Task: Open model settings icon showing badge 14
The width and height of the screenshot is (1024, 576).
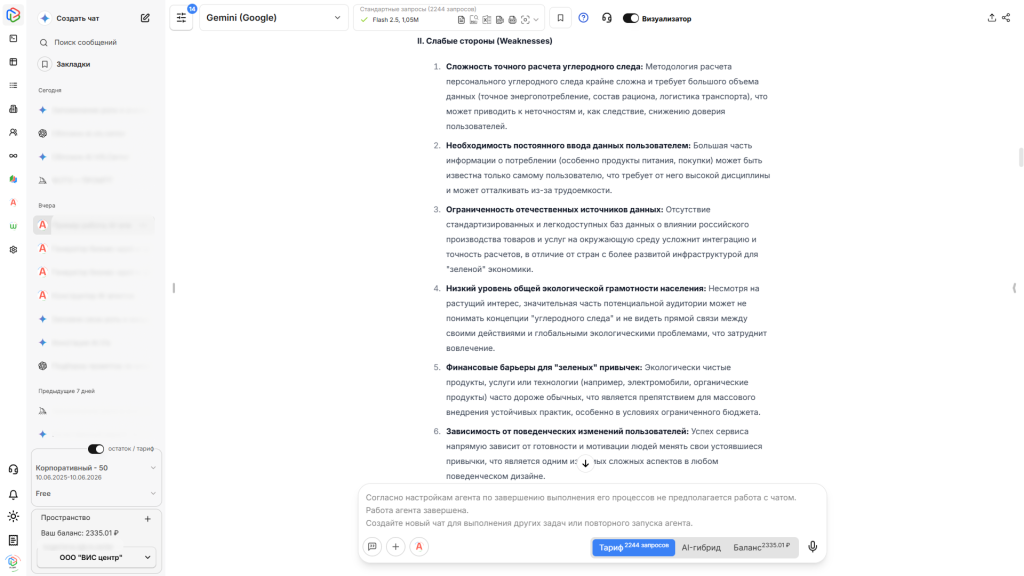Action: pyautogui.click(x=181, y=17)
